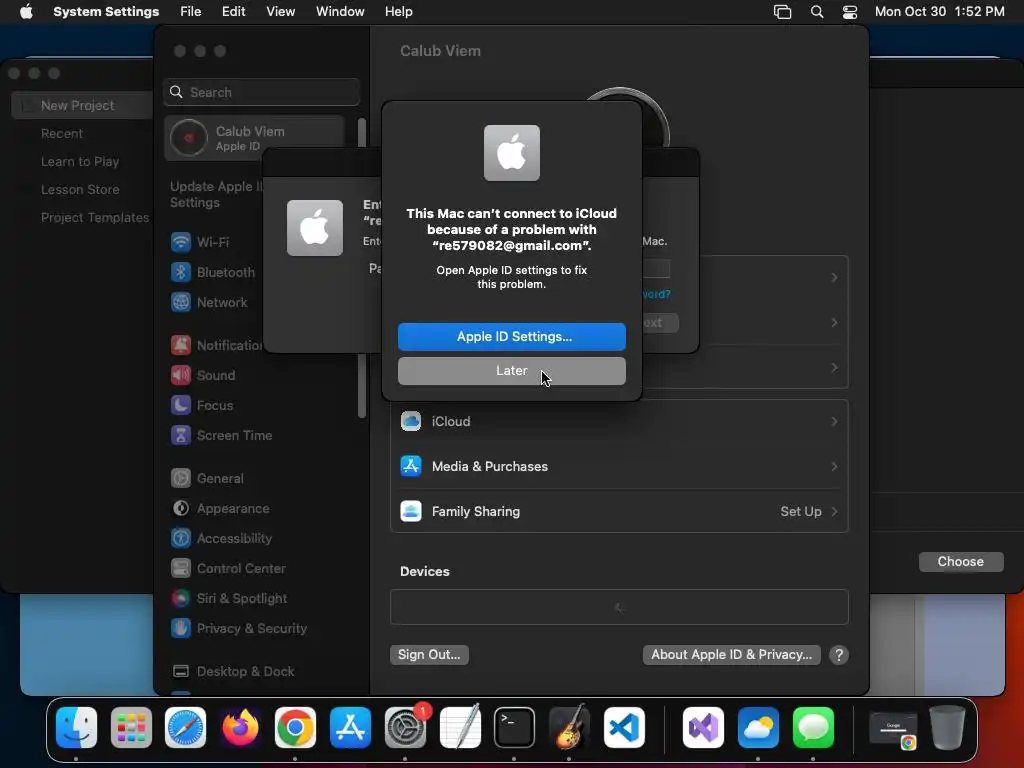Select the Sound speaker icon

click(x=181, y=375)
